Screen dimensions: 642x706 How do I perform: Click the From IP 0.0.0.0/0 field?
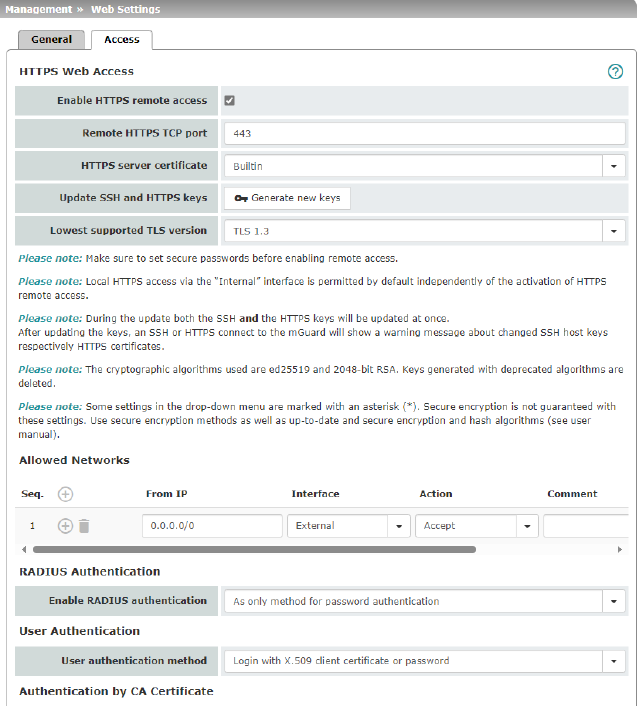pyautogui.click(x=212, y=526)
